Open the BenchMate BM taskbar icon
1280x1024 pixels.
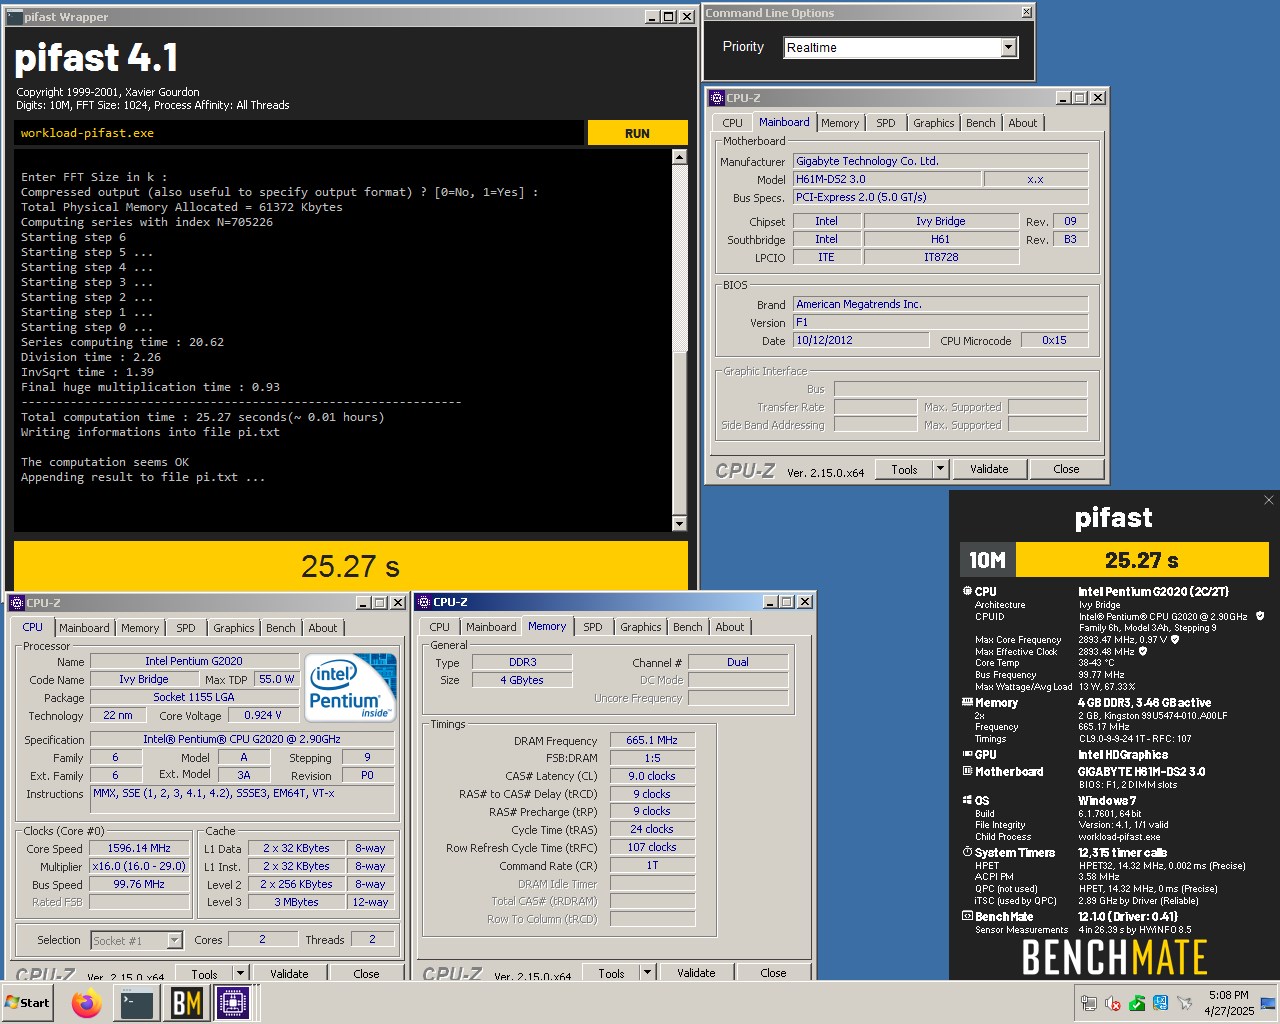pyautogui.click(x=186, y=1003)
